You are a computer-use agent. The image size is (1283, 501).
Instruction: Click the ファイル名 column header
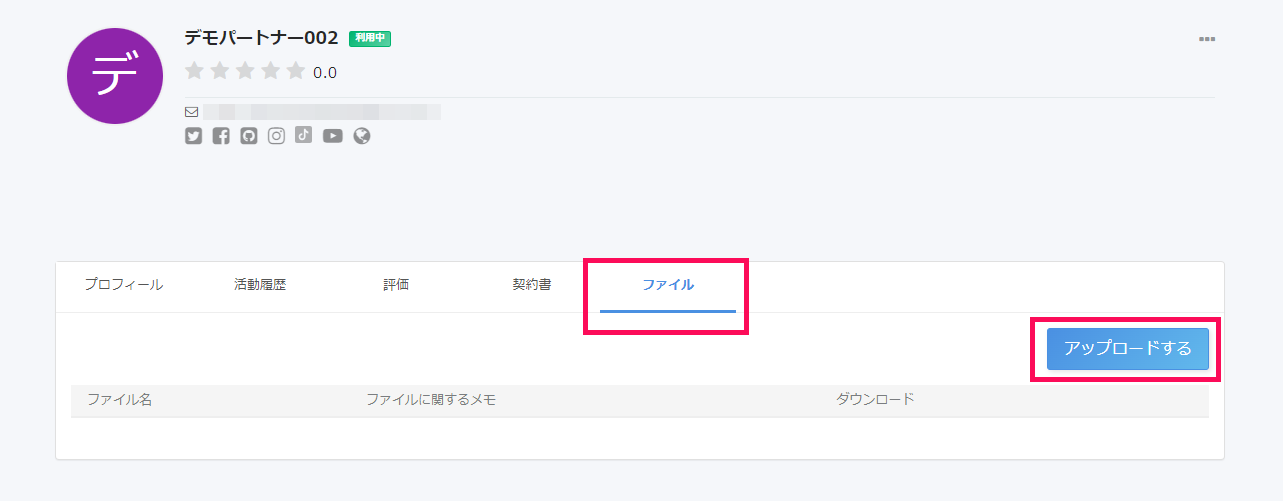(x=119, y=400)
